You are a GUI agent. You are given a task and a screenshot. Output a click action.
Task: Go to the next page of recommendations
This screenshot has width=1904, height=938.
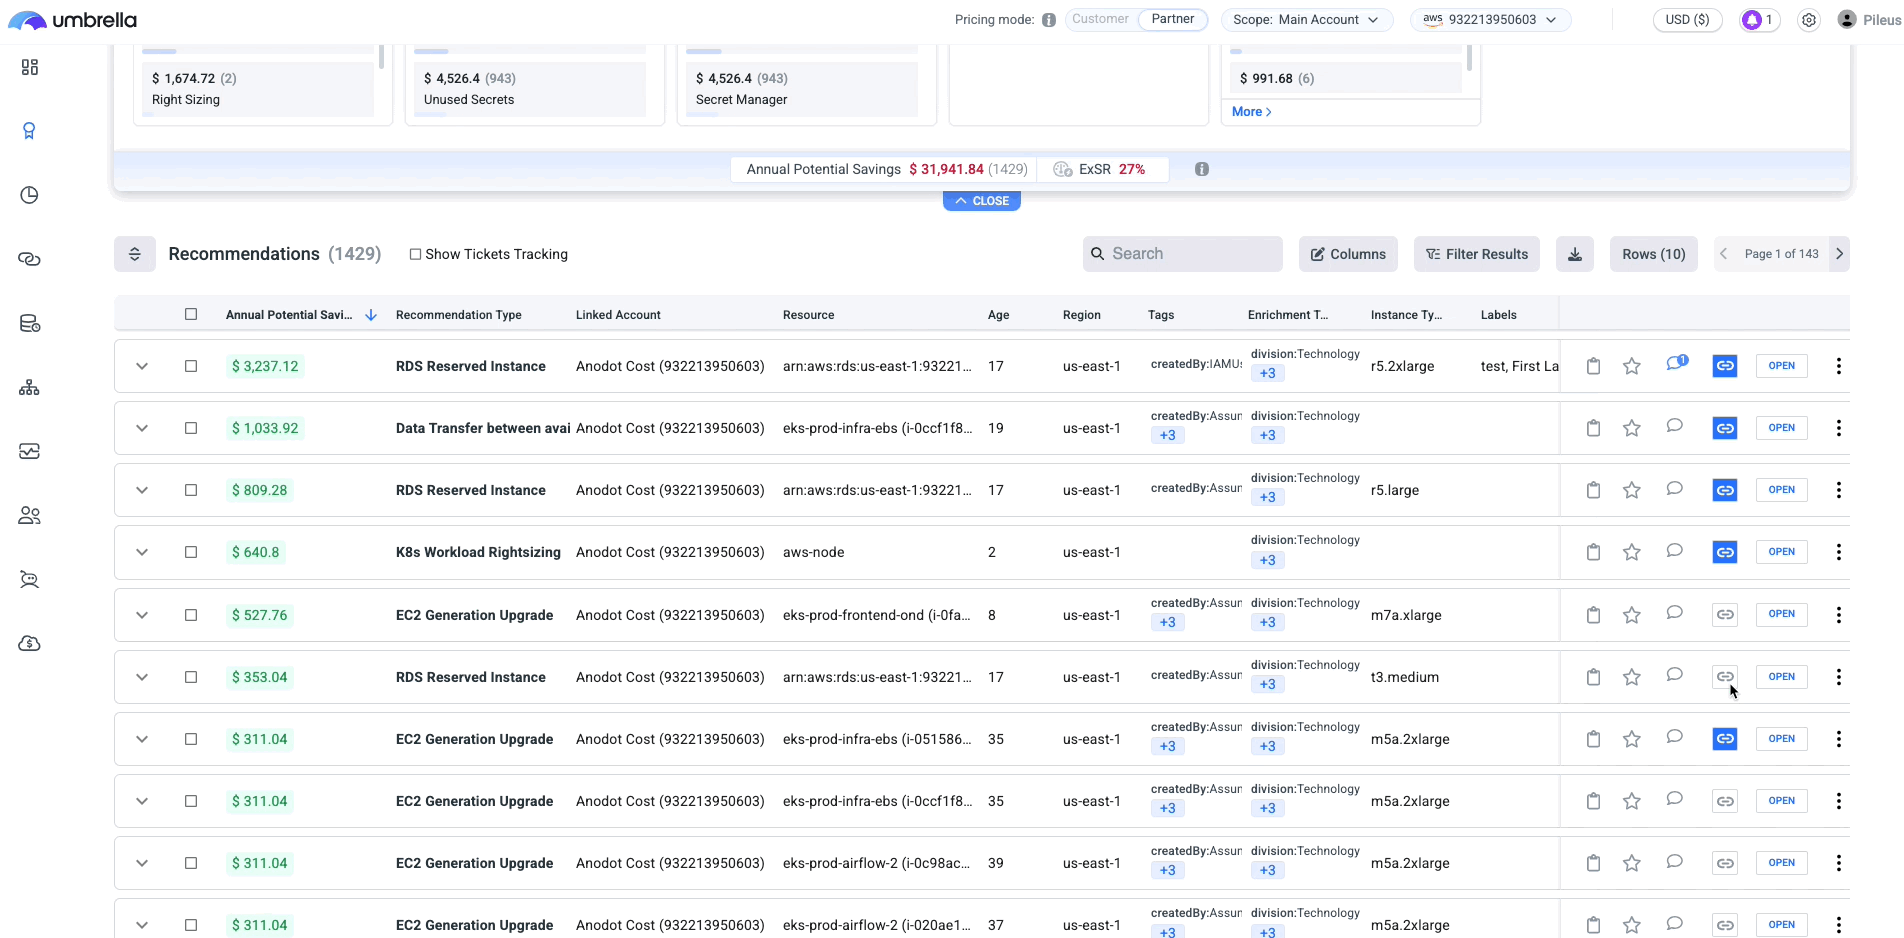pos(1839,254)
